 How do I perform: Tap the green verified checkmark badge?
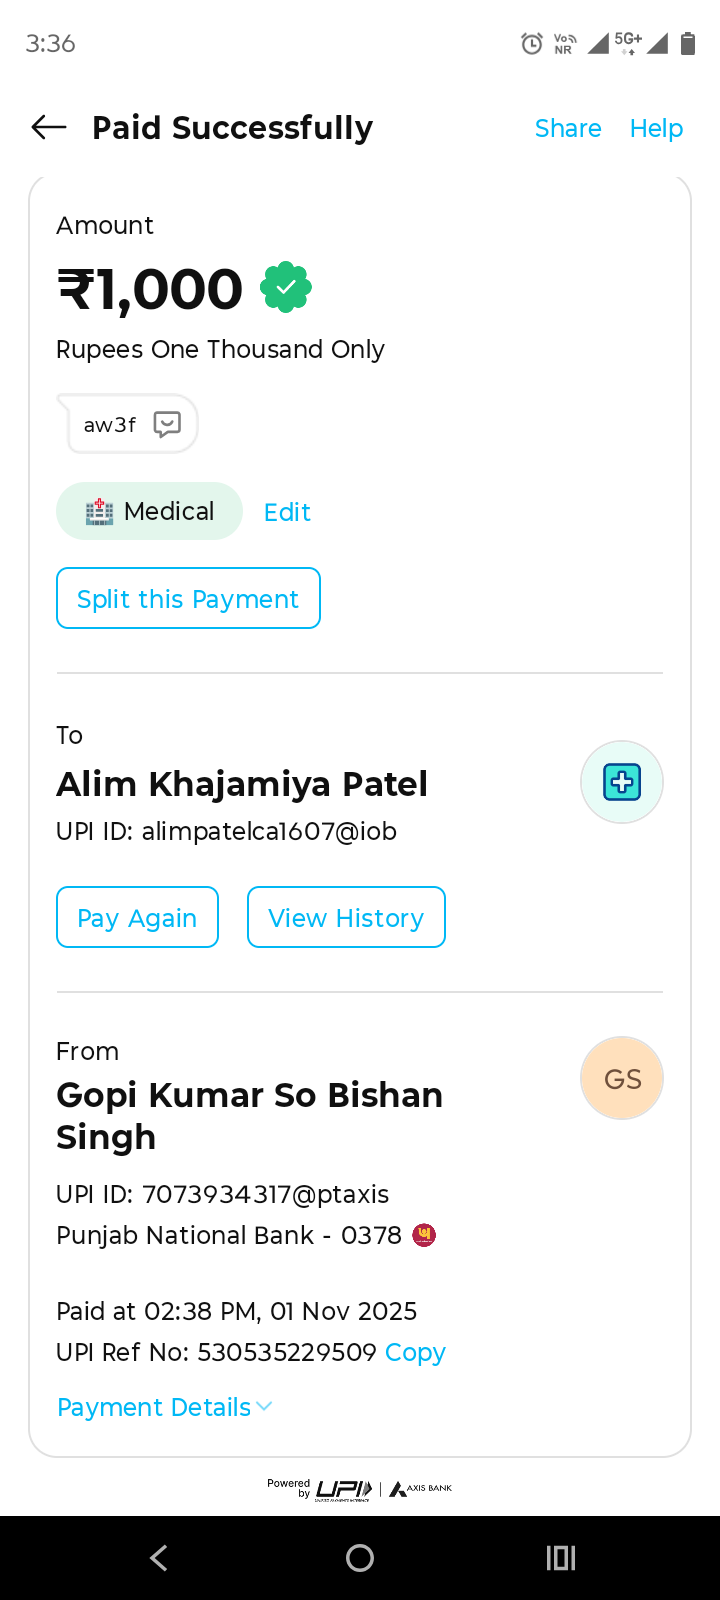pos(286,288)
